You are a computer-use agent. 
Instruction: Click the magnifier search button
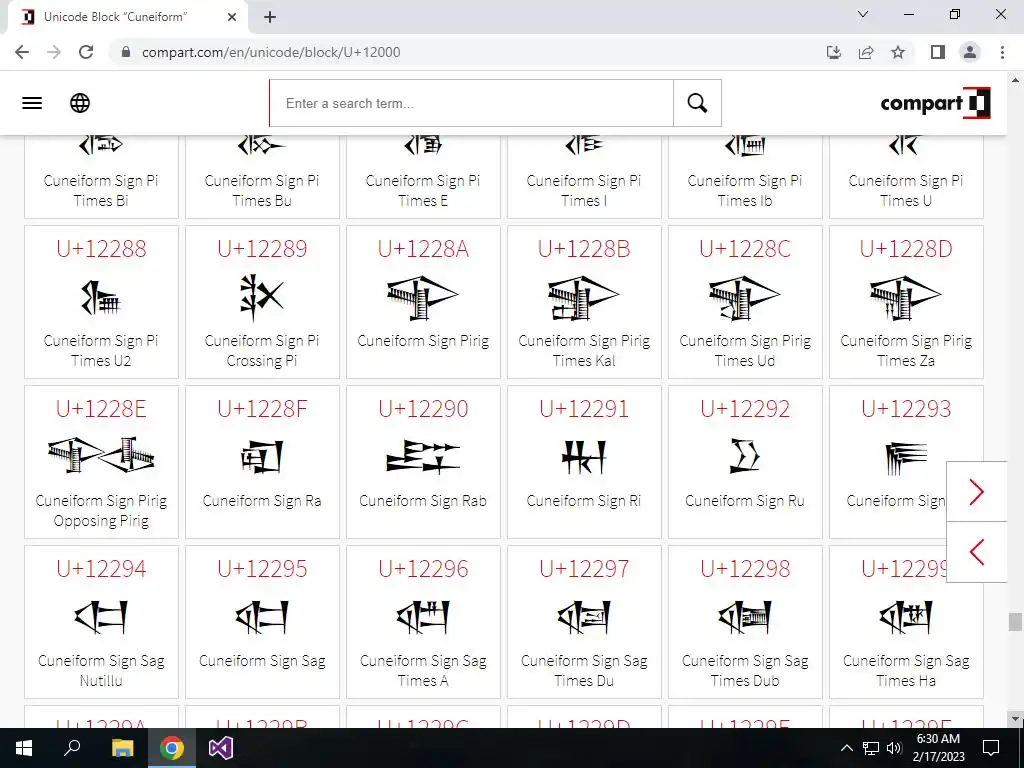[x=697, y=103]
